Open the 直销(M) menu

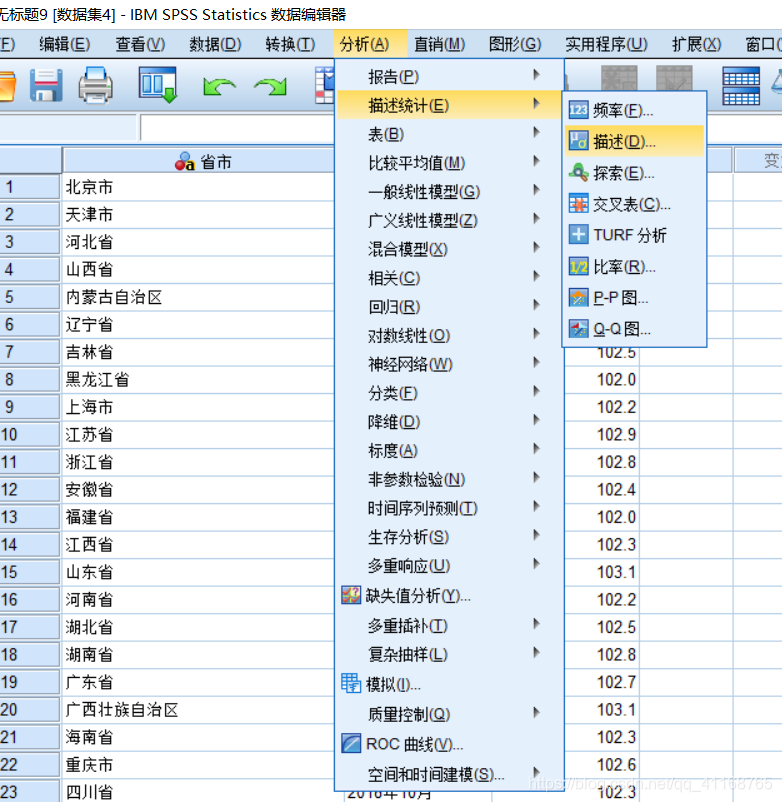(x=439, y=44)
